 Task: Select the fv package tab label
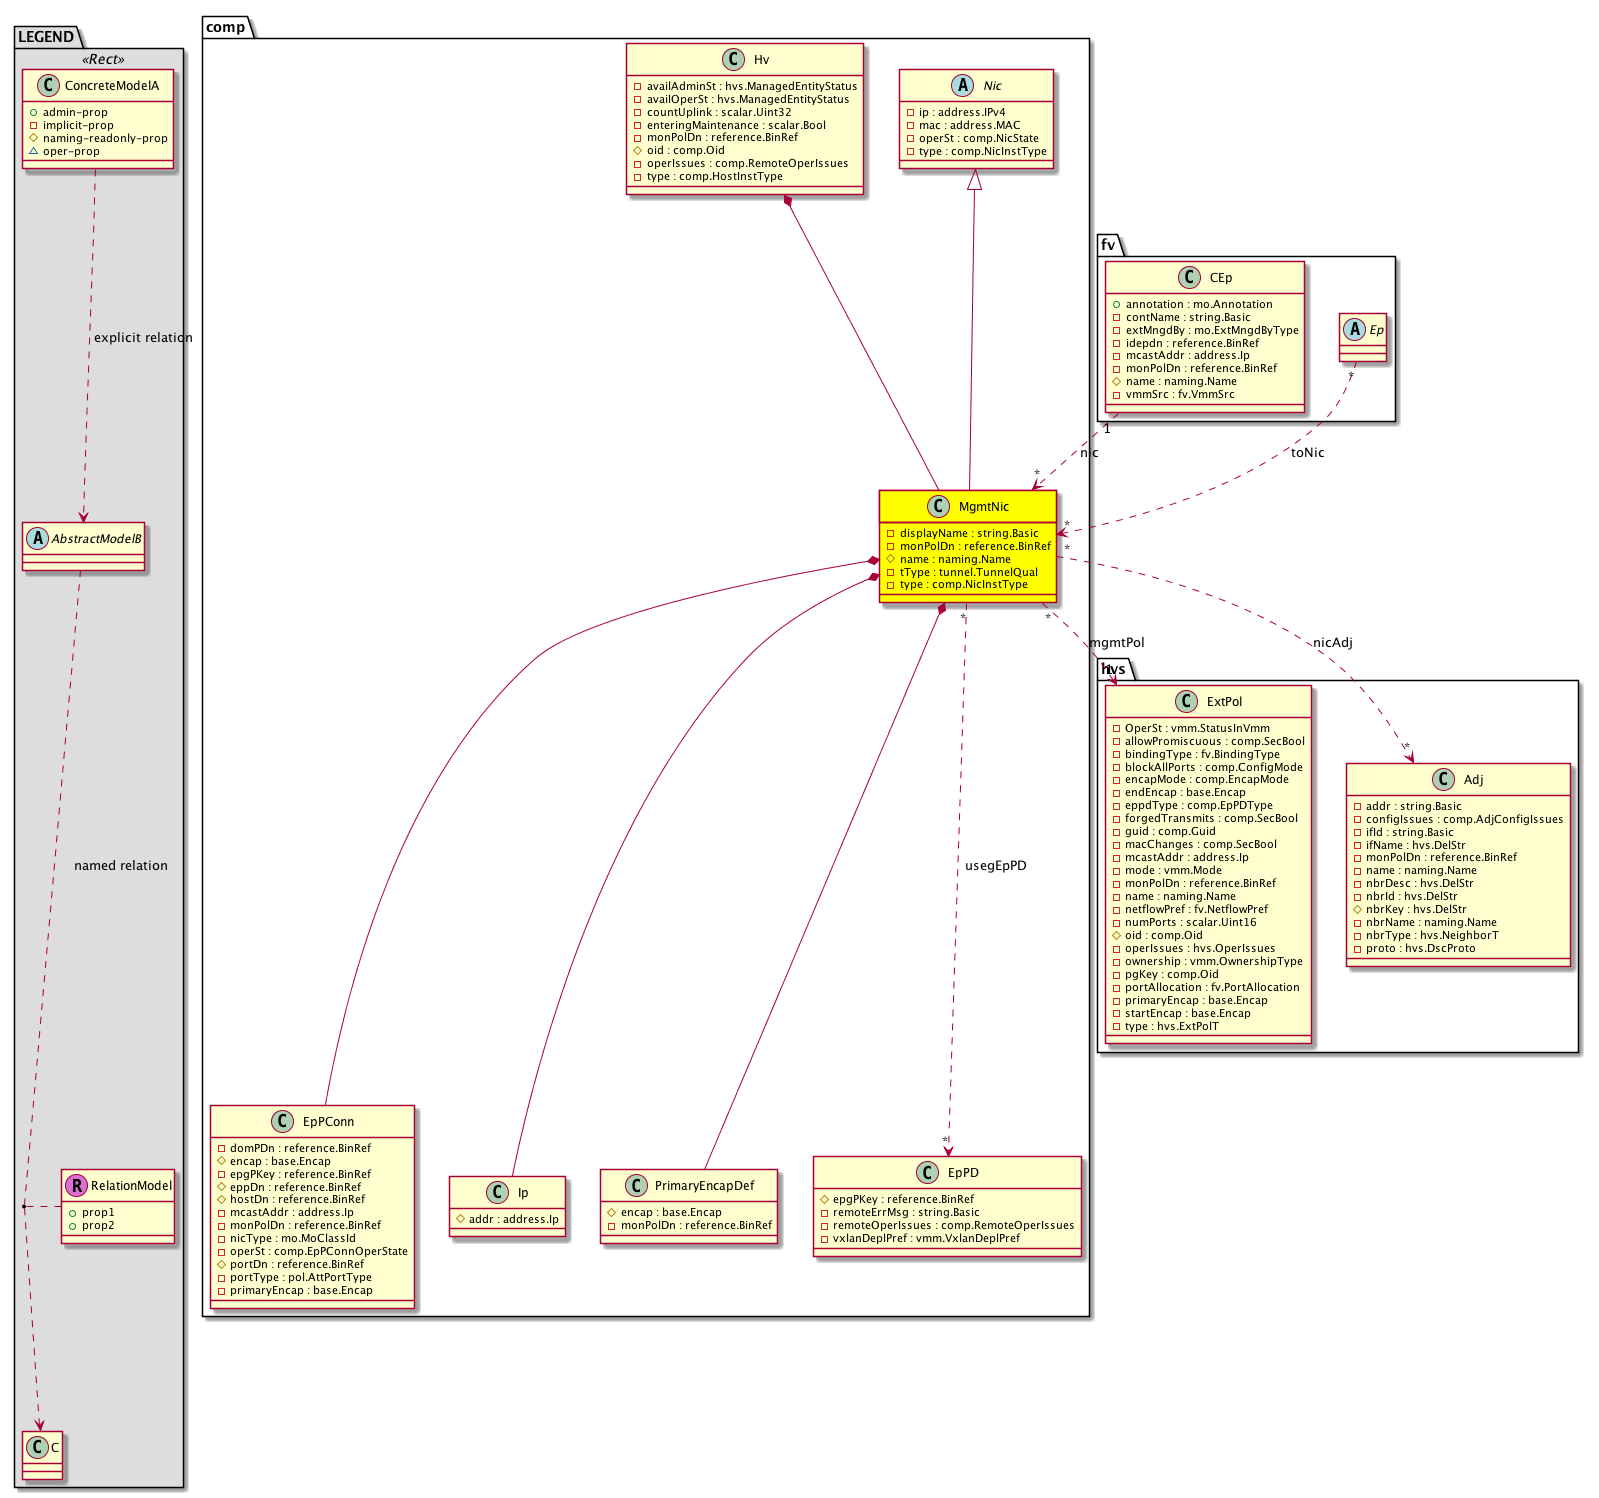click(x=1108, y=245)
